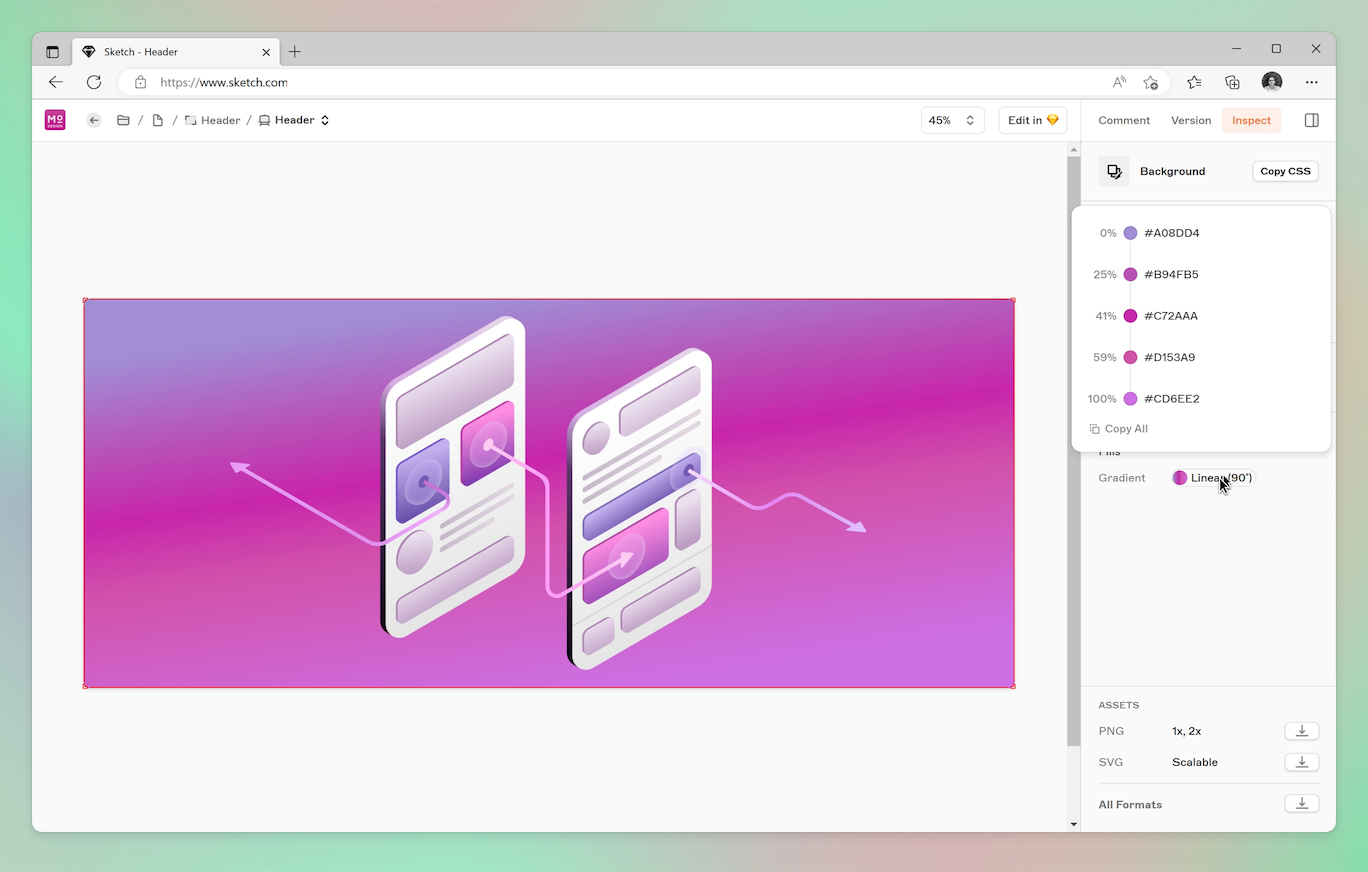Open the 45% zoom level dropdown

pos(952,120)
